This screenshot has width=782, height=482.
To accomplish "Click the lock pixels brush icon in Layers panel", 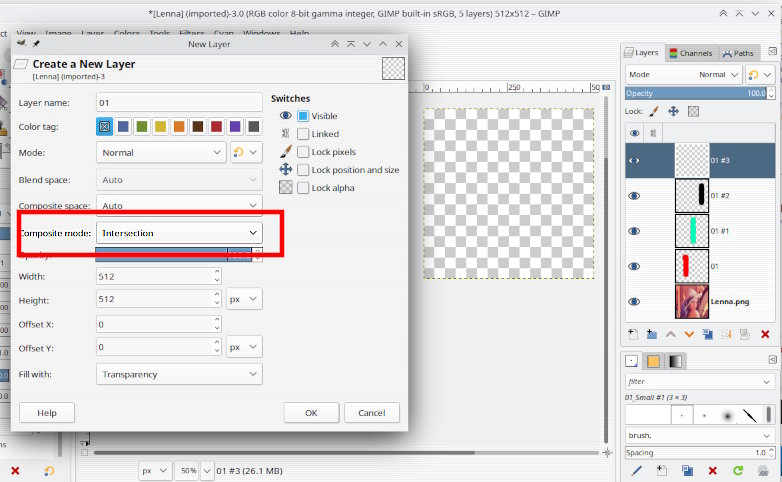I will tap(654, 112).
